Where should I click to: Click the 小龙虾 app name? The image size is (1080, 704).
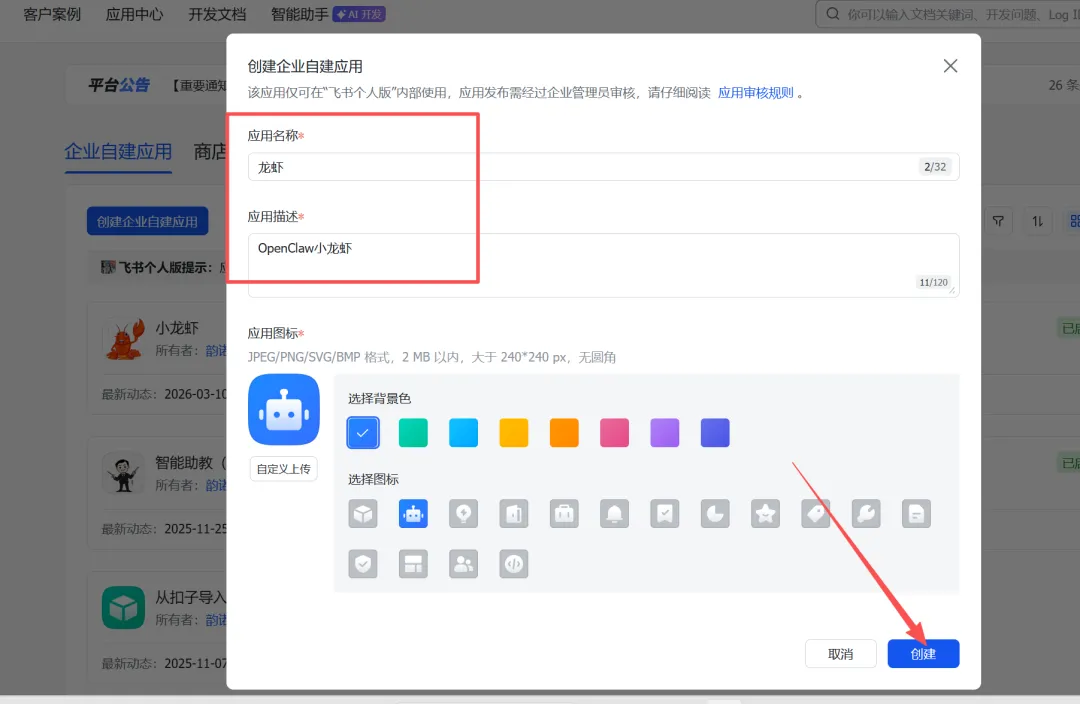[x=177, y=328]
